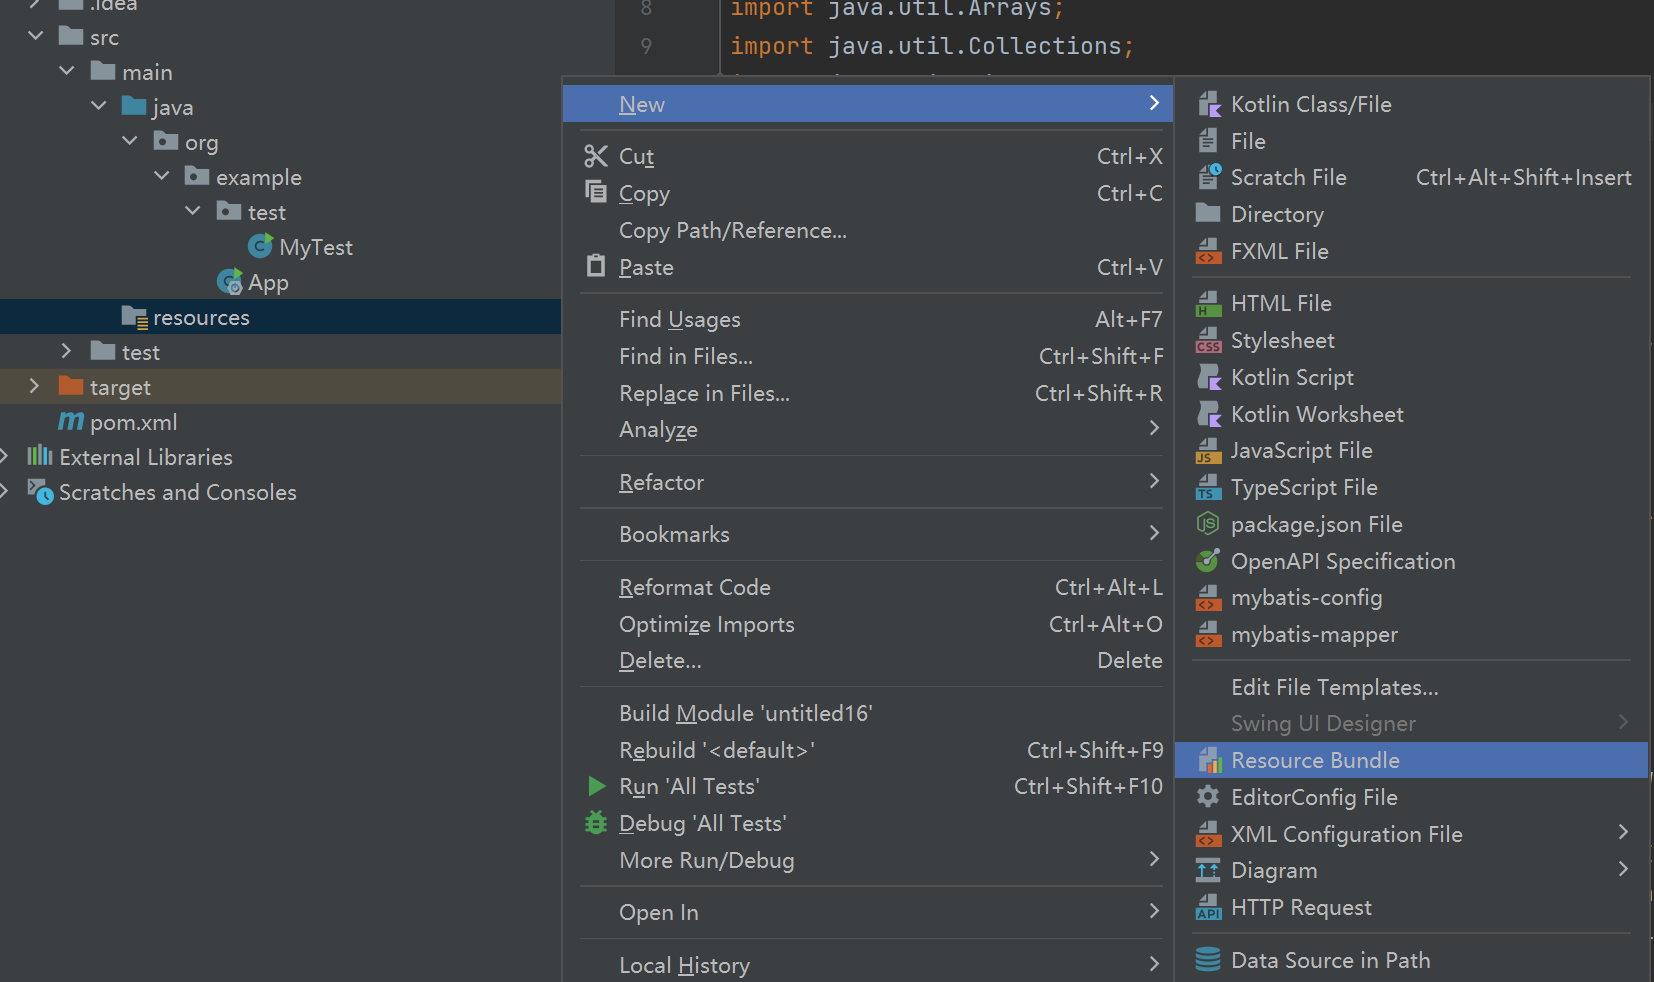Collapse the src folder

36,36
